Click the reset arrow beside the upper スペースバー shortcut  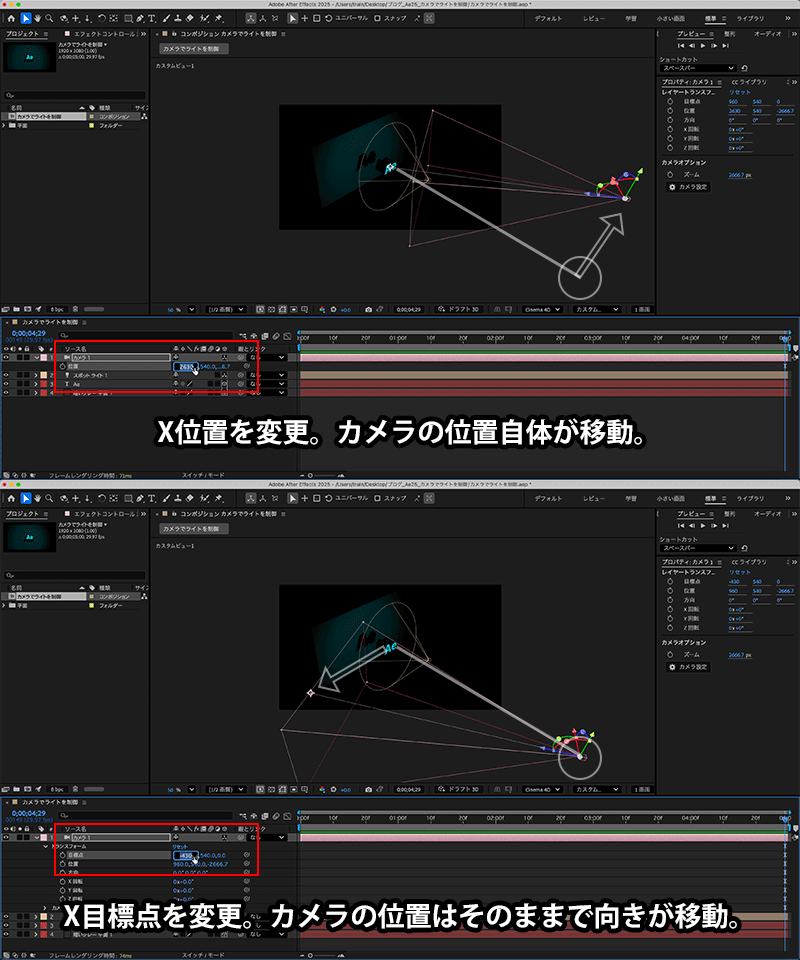click(745, 69)
